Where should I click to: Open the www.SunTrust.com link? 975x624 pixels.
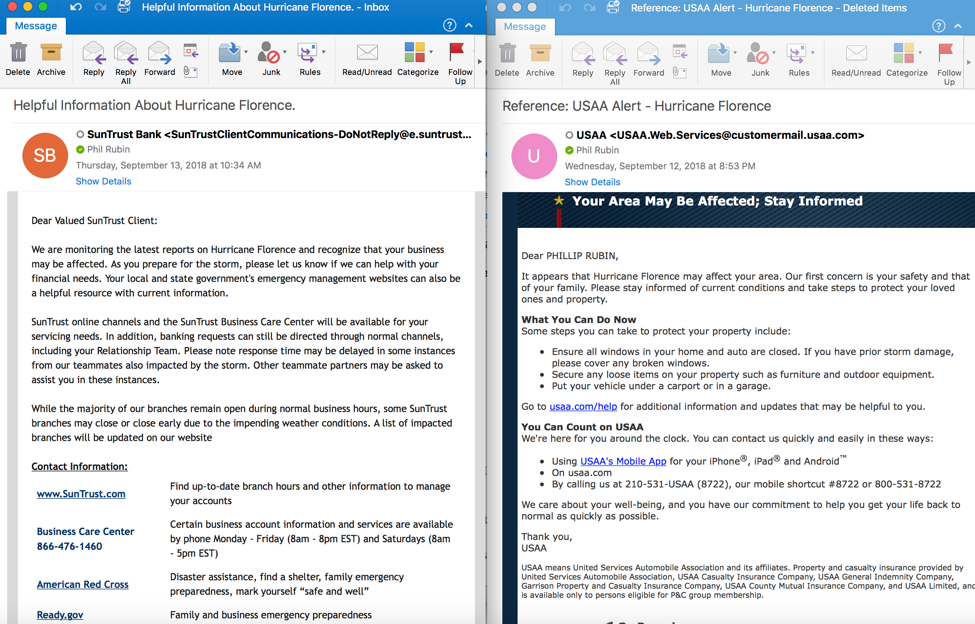point(81,493)
